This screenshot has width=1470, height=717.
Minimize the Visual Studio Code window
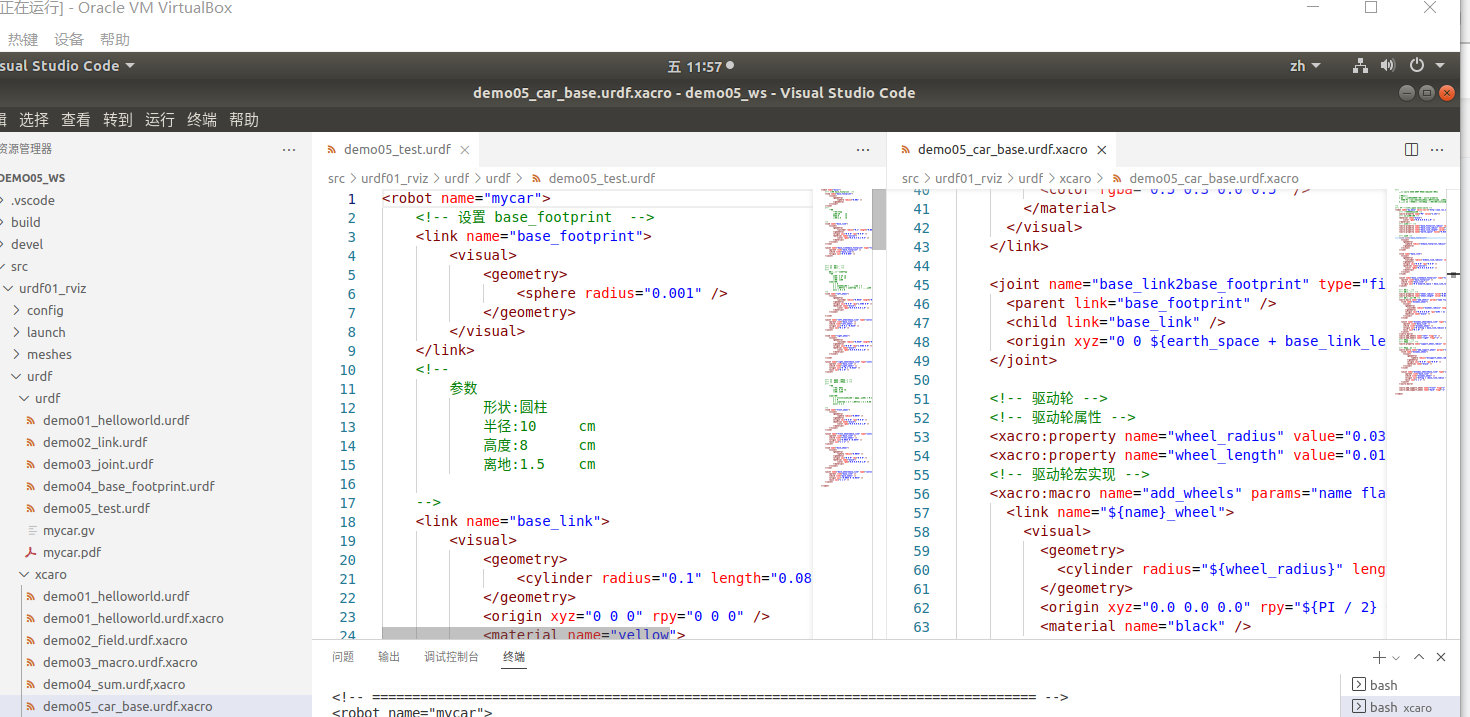coord(1407,93)
